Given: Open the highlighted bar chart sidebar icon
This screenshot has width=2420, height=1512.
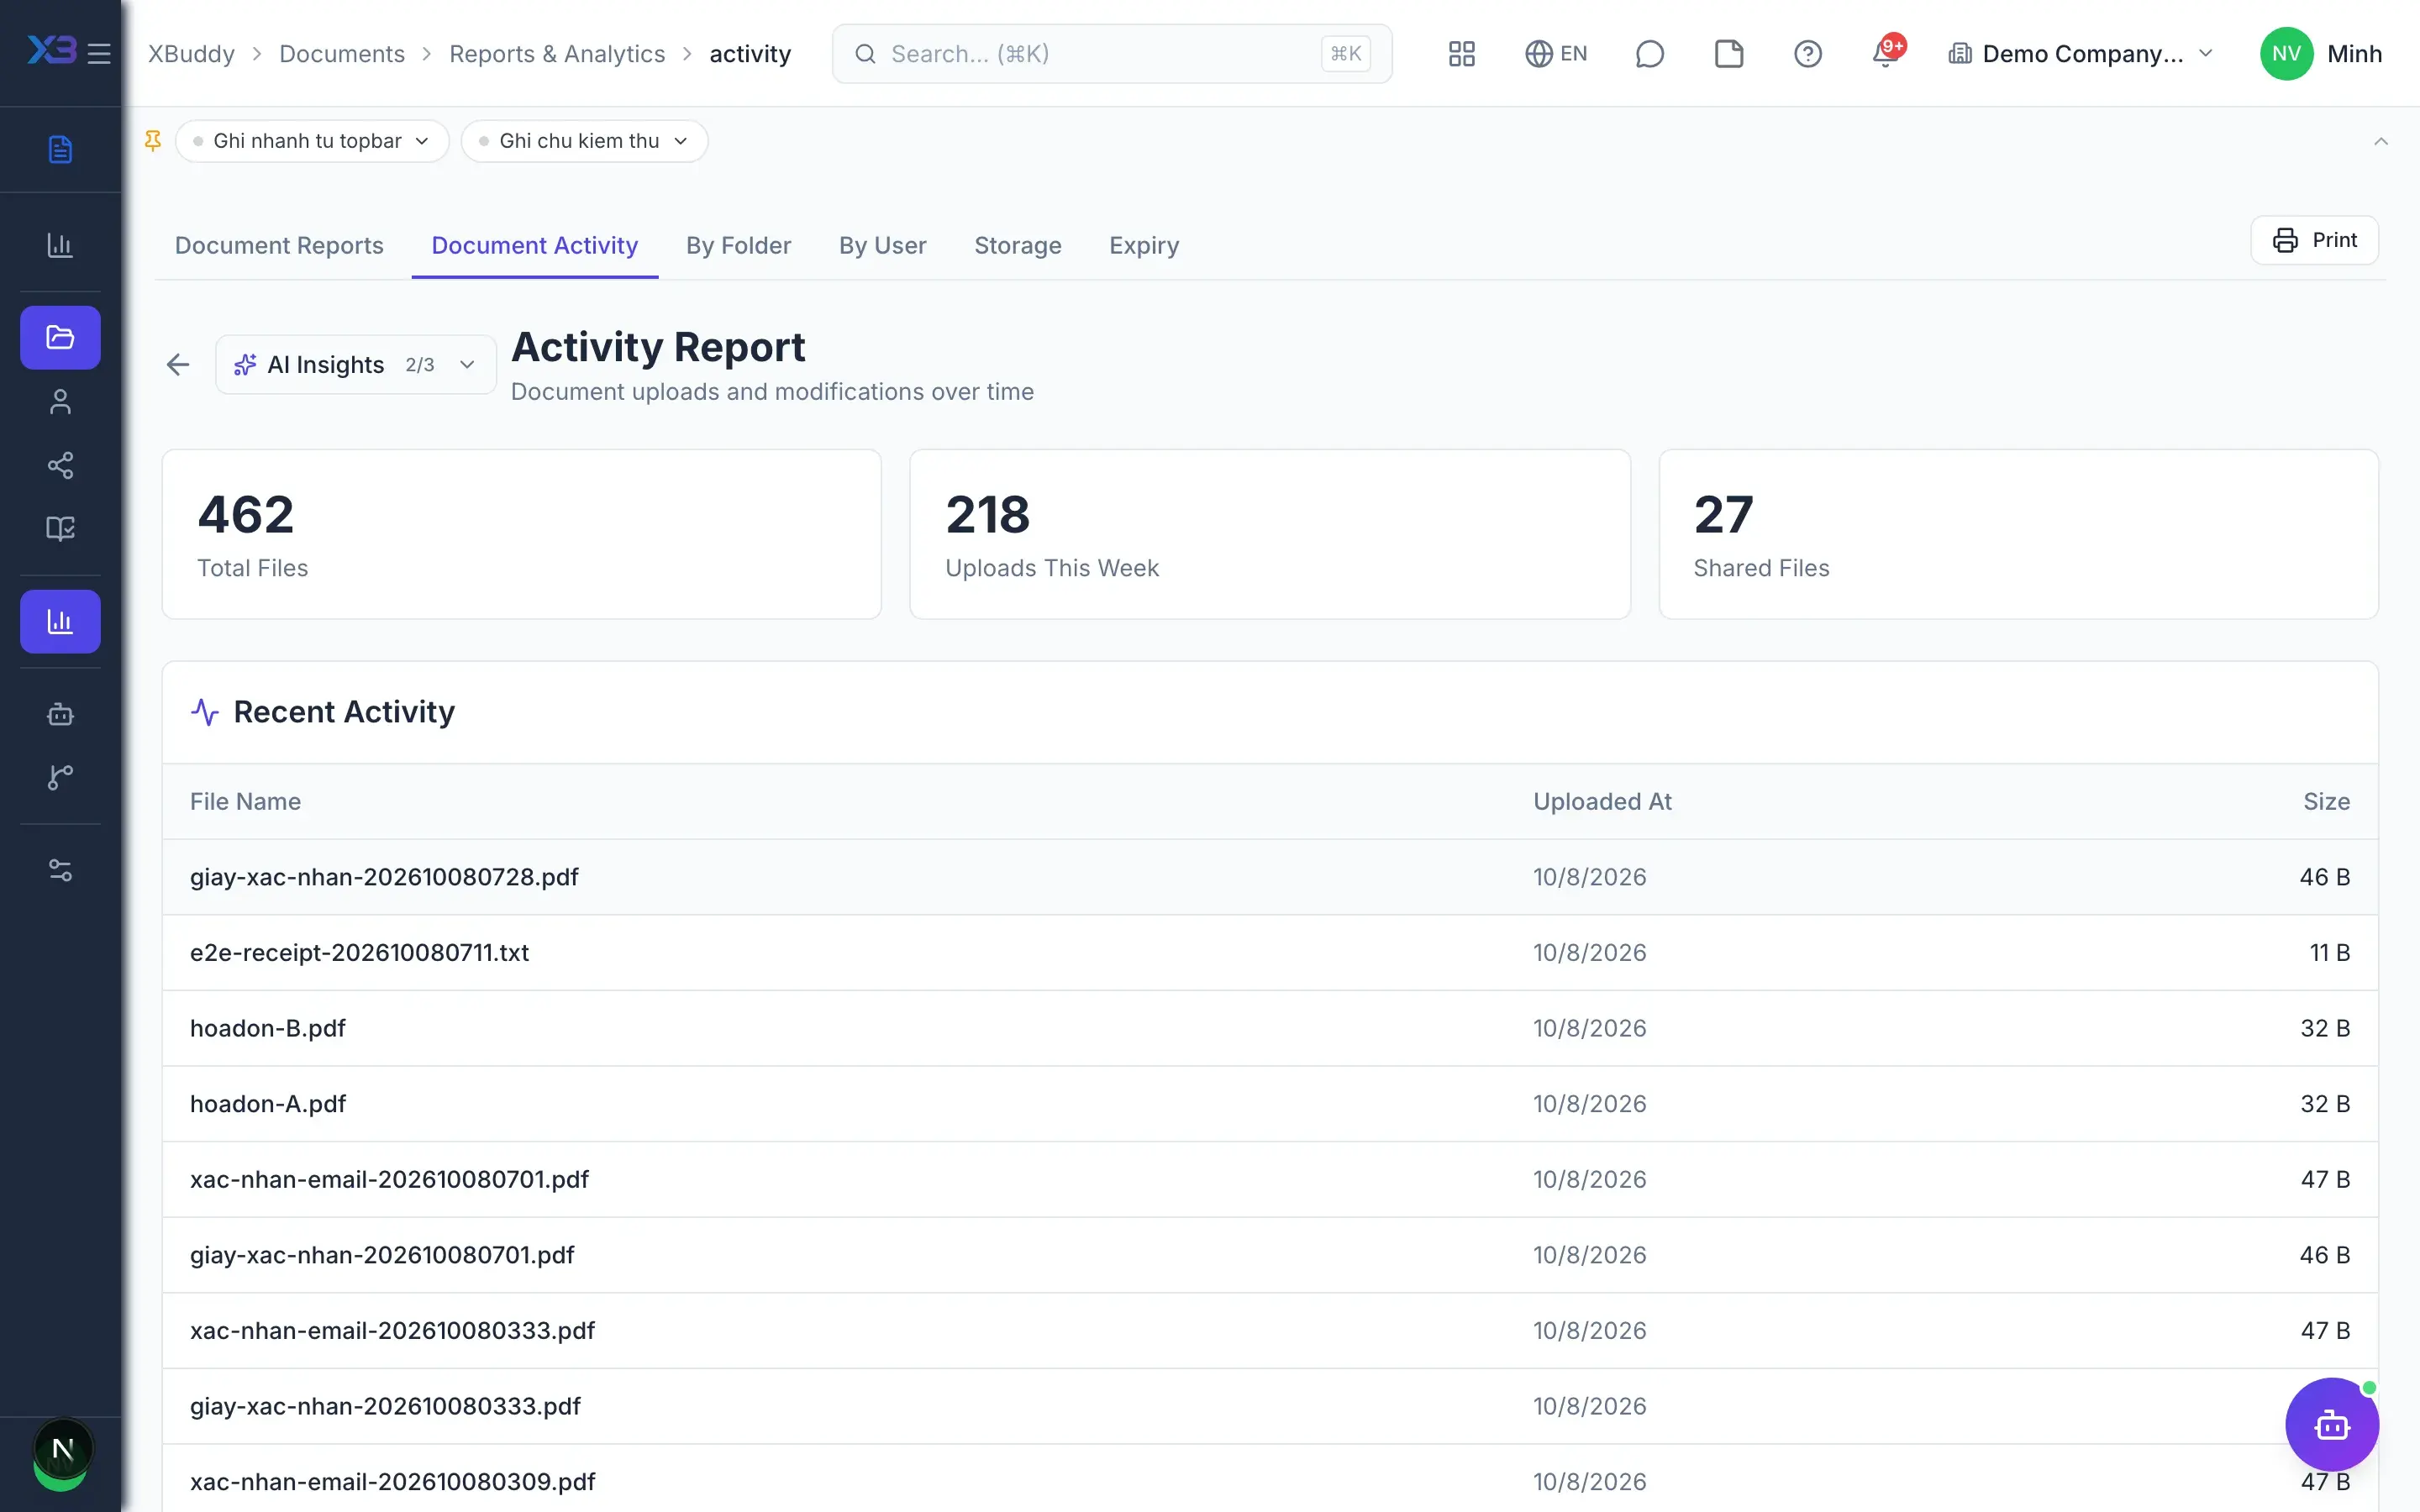Looking at the screenshot, I should point(60,621).
